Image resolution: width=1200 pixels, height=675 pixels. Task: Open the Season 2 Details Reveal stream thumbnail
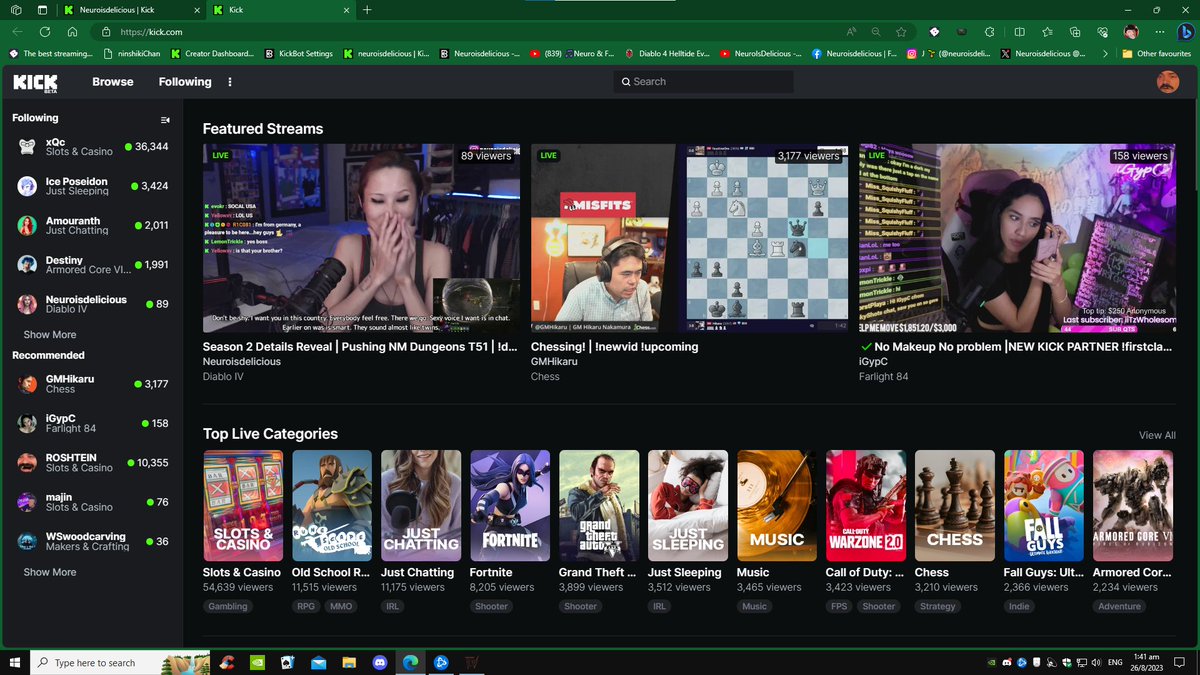(x=361, y=238)
